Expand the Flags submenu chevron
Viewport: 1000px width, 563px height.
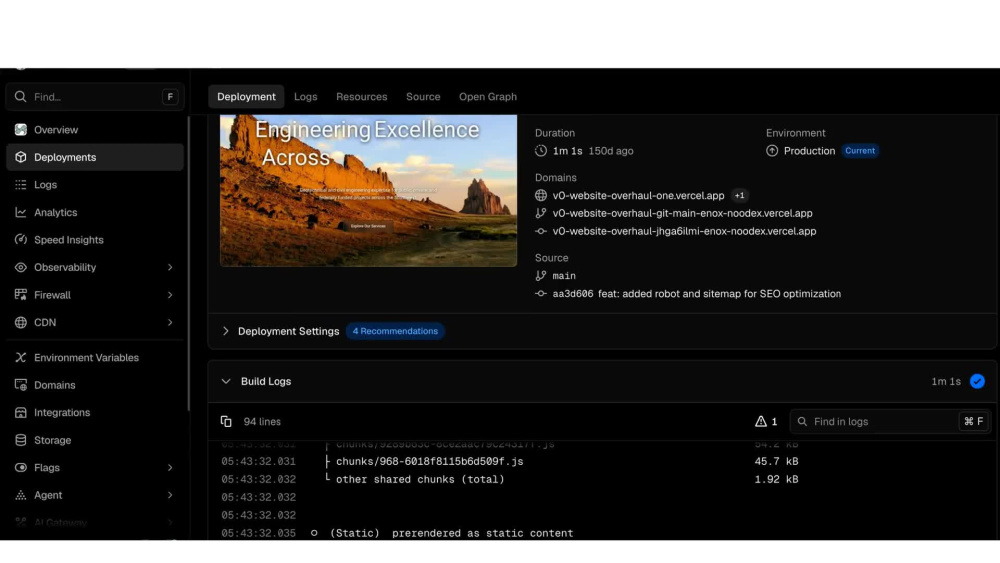170,467
